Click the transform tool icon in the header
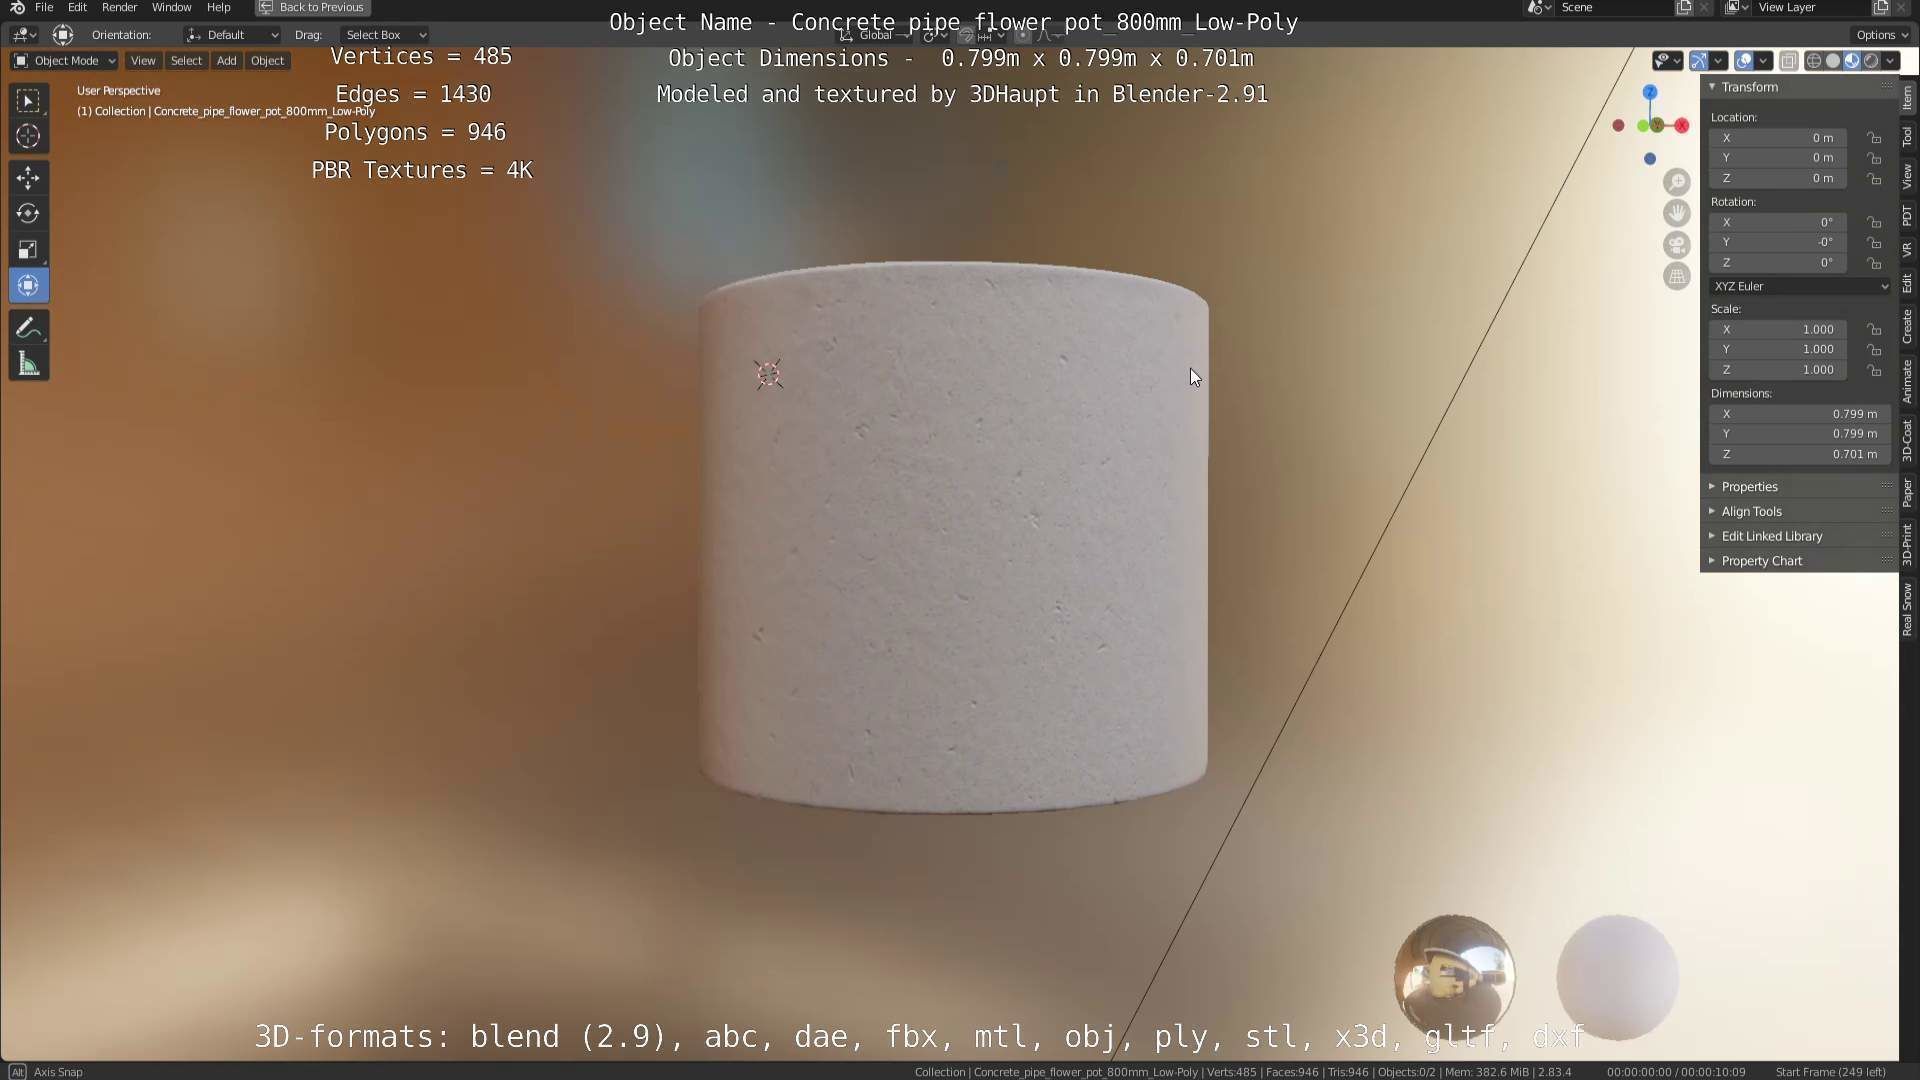This screenshot has width=1920, height=1080. click(x=63, y=35)
